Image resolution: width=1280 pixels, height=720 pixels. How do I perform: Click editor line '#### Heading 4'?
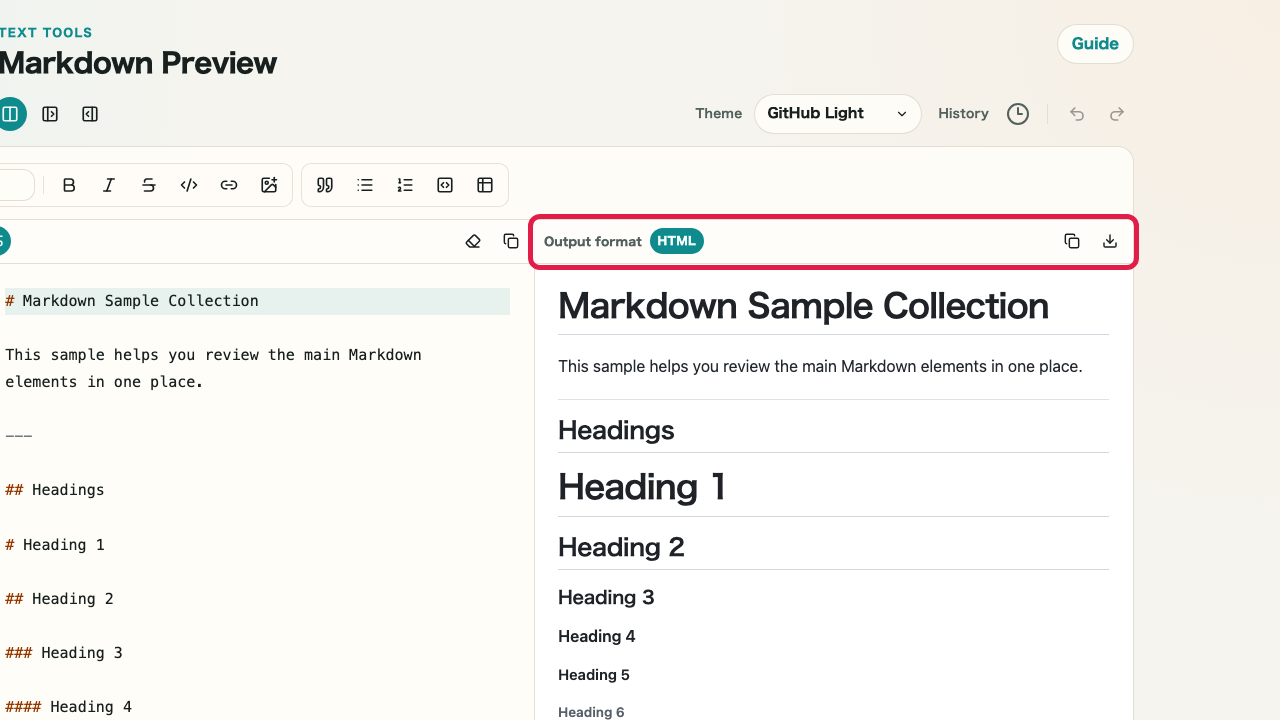[69, 707]
